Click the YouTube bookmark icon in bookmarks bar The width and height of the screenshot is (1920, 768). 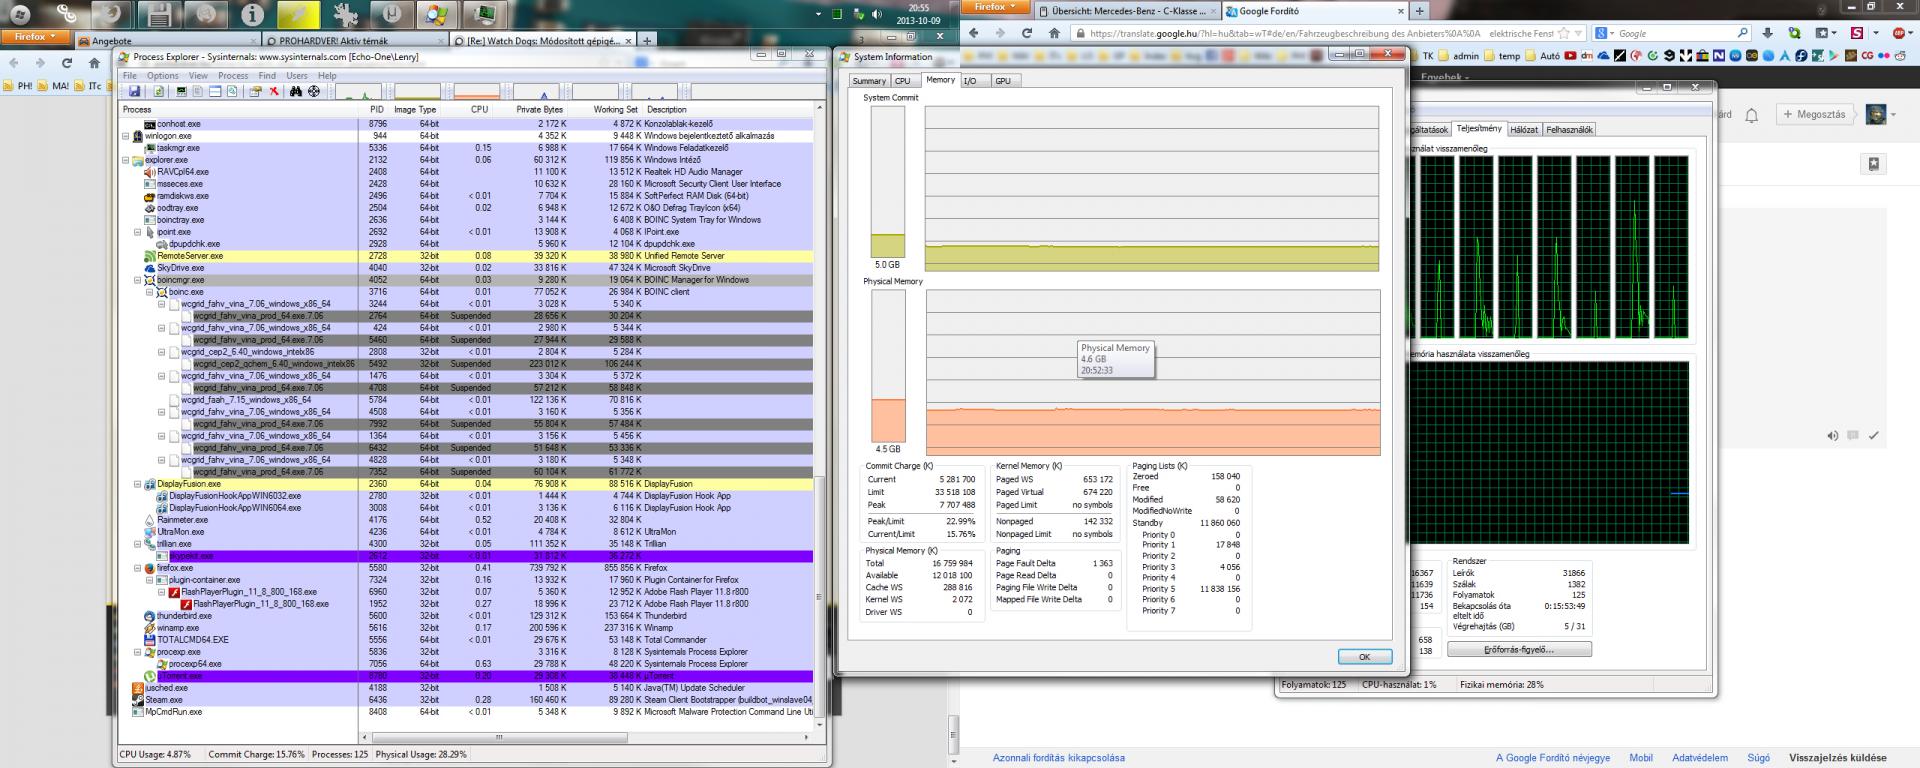(1570, 56)
